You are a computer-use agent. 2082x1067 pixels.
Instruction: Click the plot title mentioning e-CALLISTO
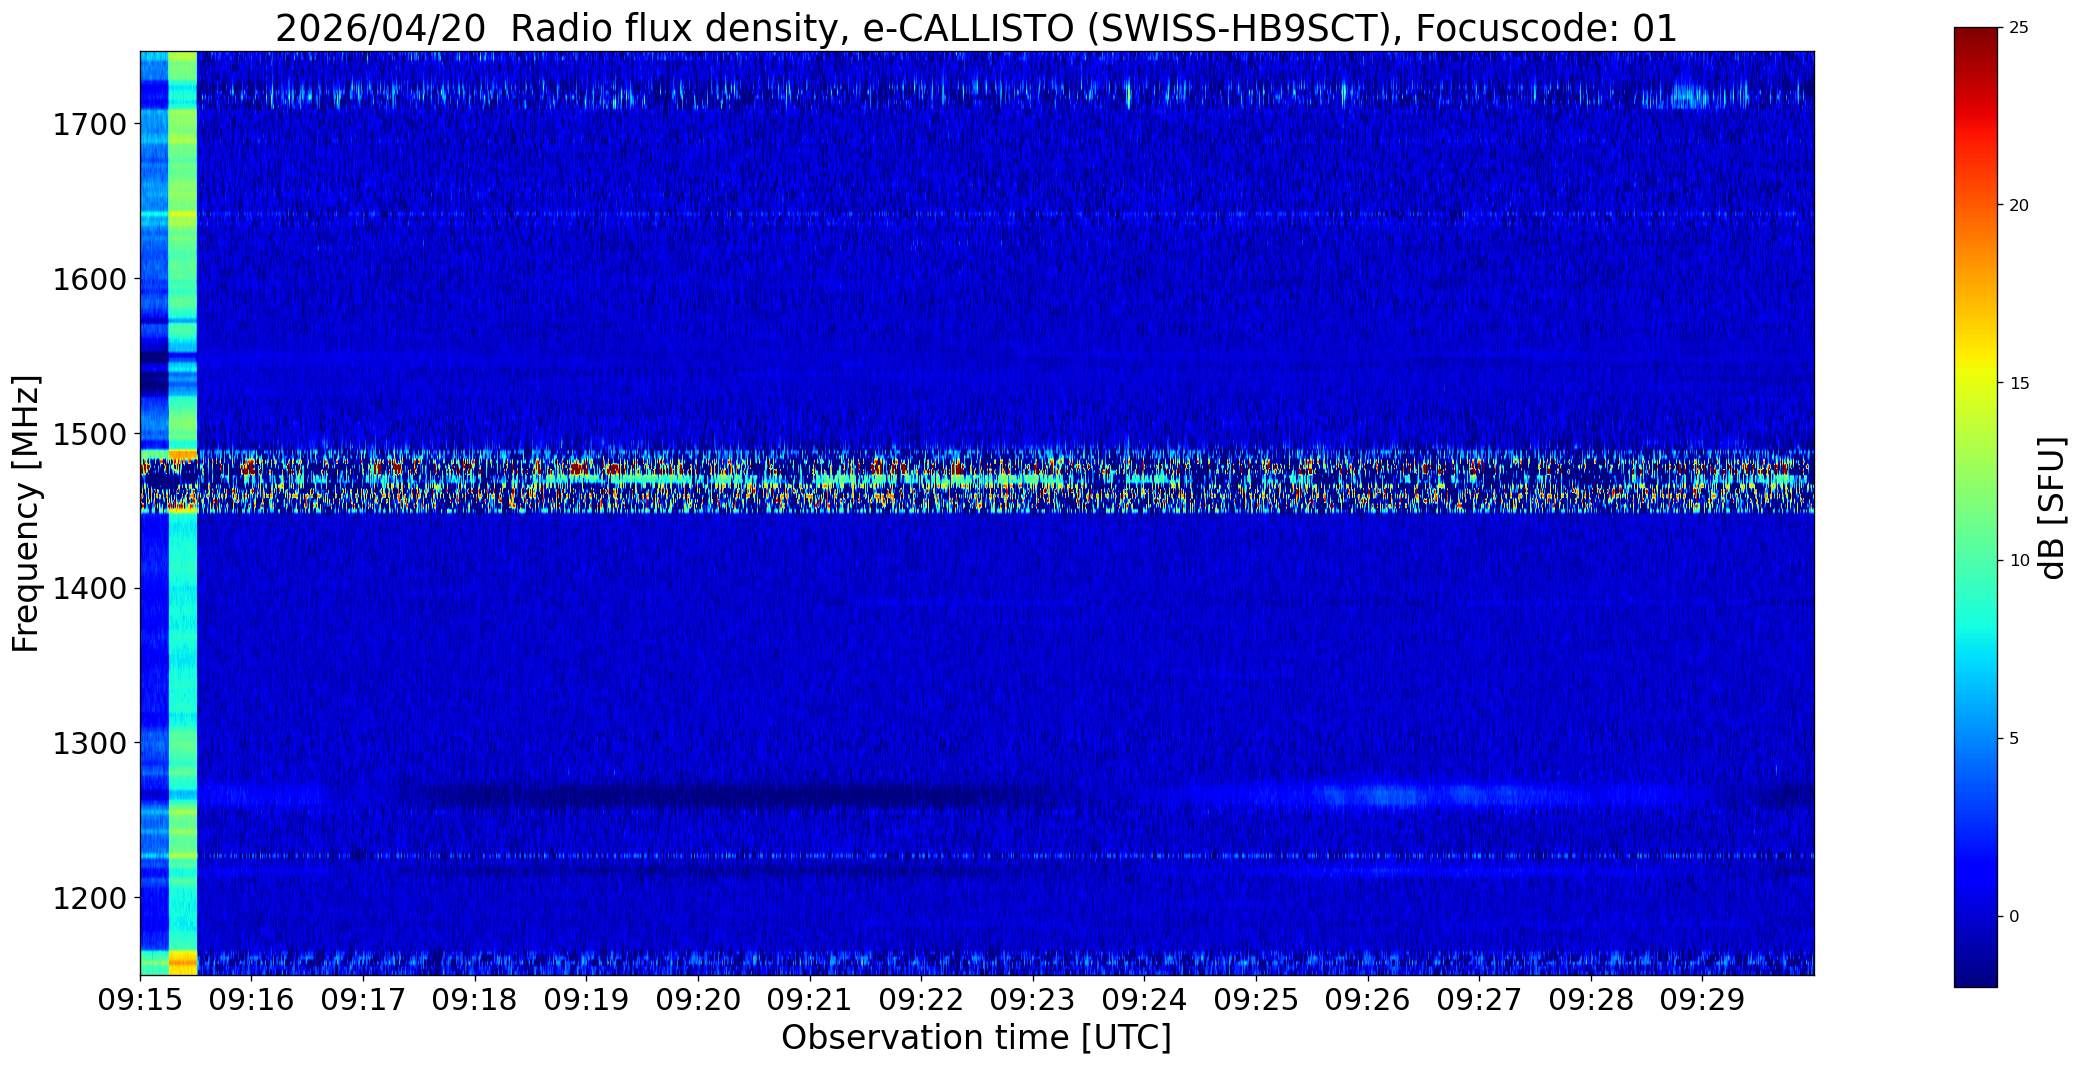(x=976, y=28)
